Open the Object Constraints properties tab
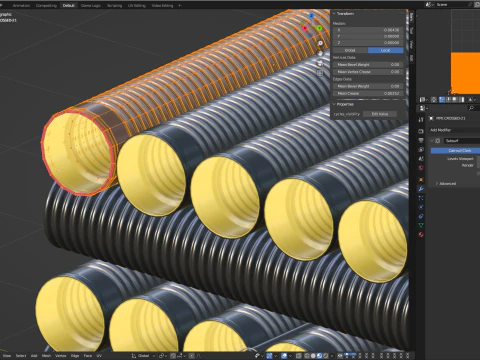Screen dimensions: 480x360 pos(421,216)
